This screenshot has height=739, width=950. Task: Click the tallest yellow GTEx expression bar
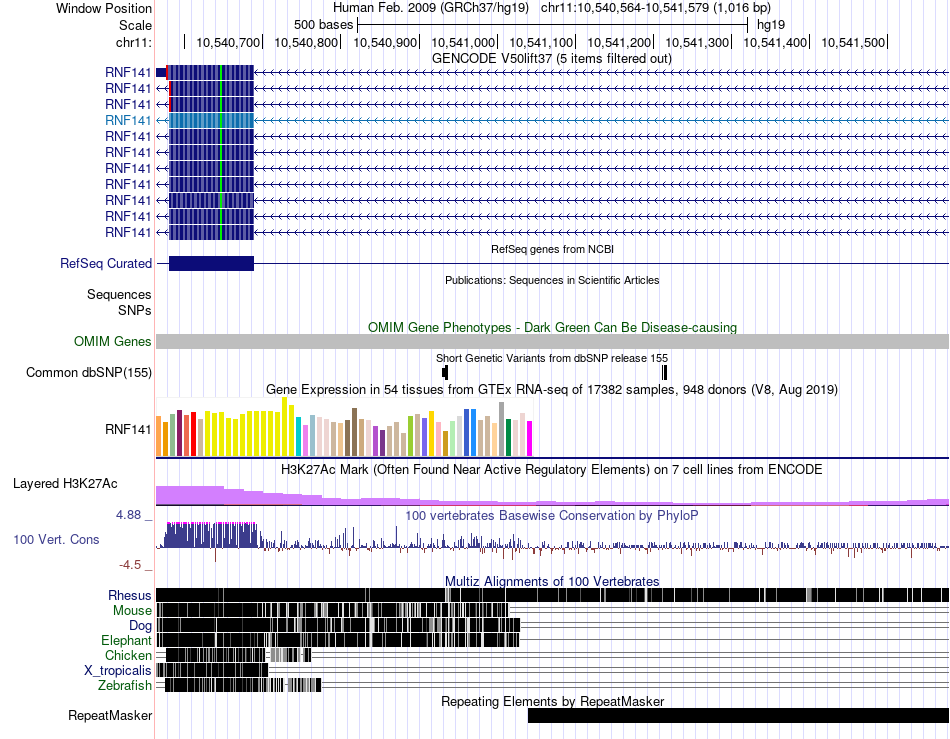tap(285, 426)
